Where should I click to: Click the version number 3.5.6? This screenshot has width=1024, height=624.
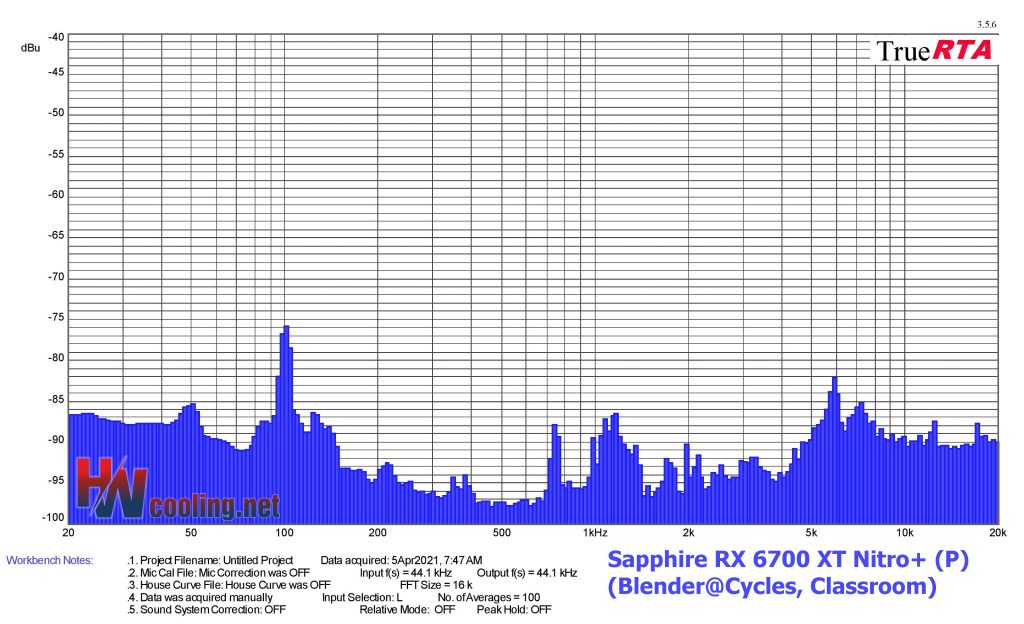987,25
